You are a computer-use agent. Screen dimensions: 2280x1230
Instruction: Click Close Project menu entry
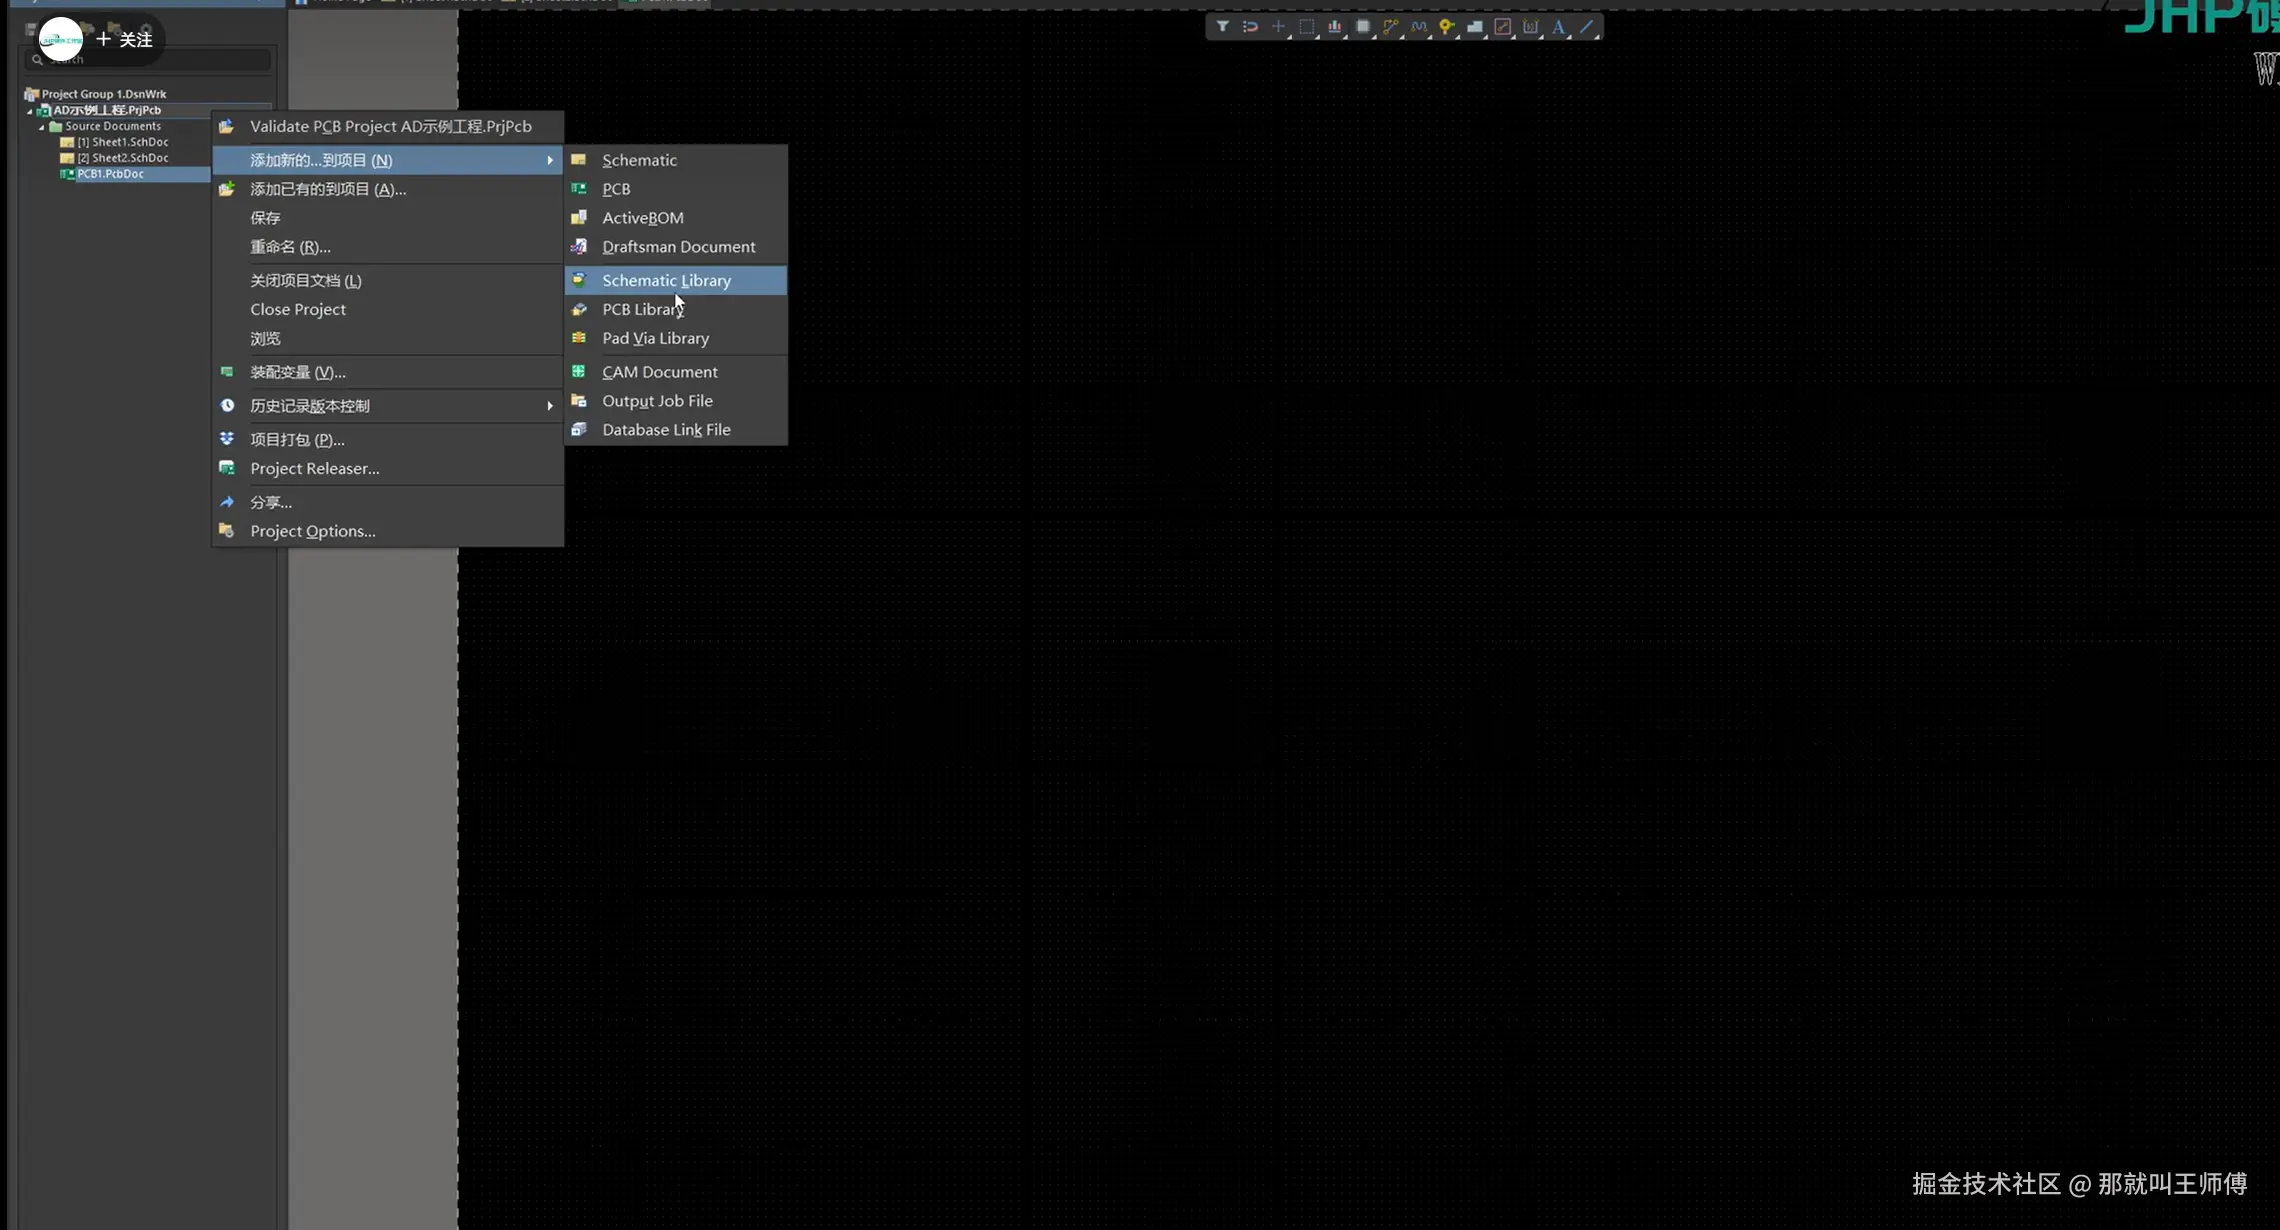coord(388,310)
